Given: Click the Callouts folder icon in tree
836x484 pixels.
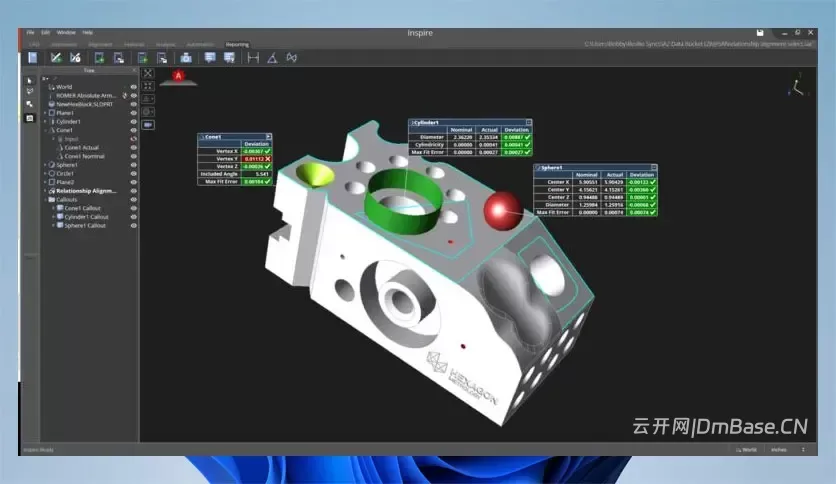Looking at the screenshot, I should (x=52, y=199).
